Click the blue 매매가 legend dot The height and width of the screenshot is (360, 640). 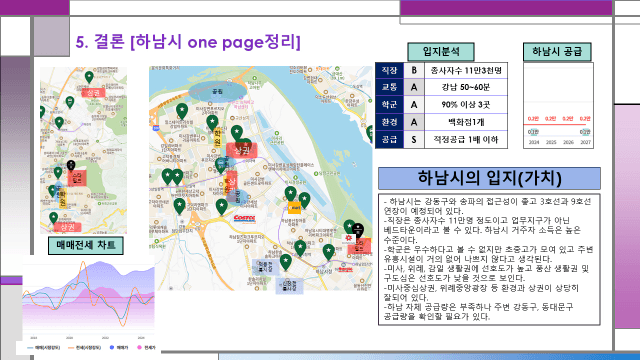[x=112, y=347]
